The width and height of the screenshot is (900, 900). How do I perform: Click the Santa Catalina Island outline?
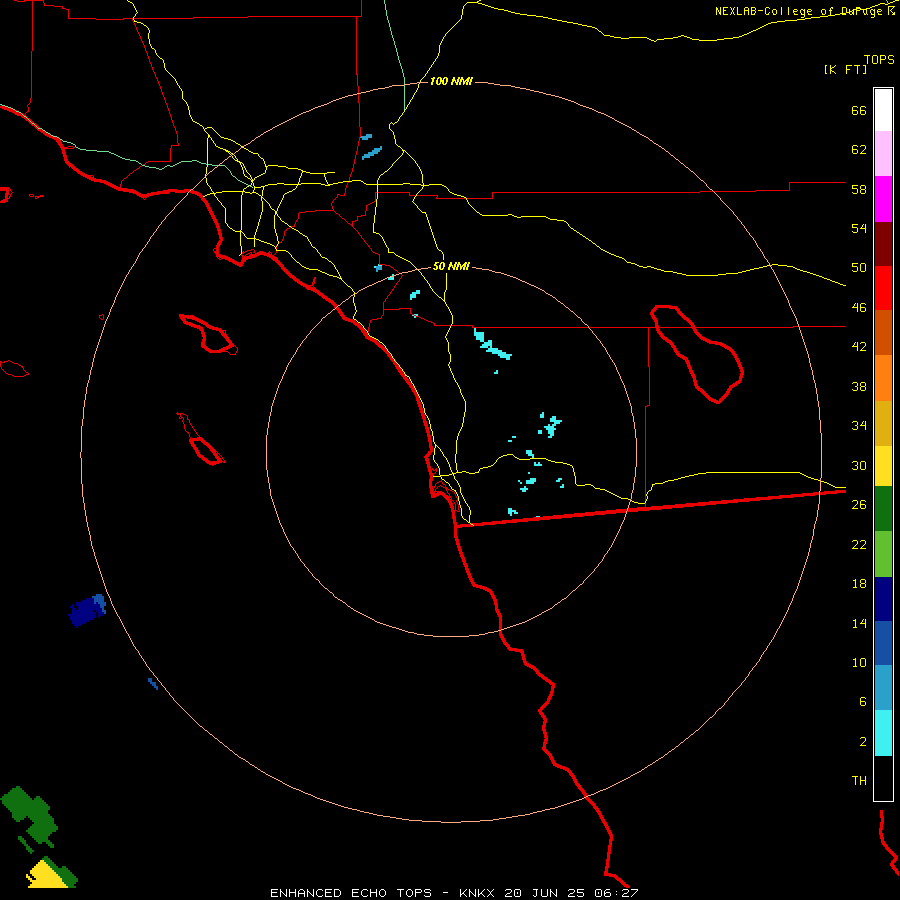(208, 333)
